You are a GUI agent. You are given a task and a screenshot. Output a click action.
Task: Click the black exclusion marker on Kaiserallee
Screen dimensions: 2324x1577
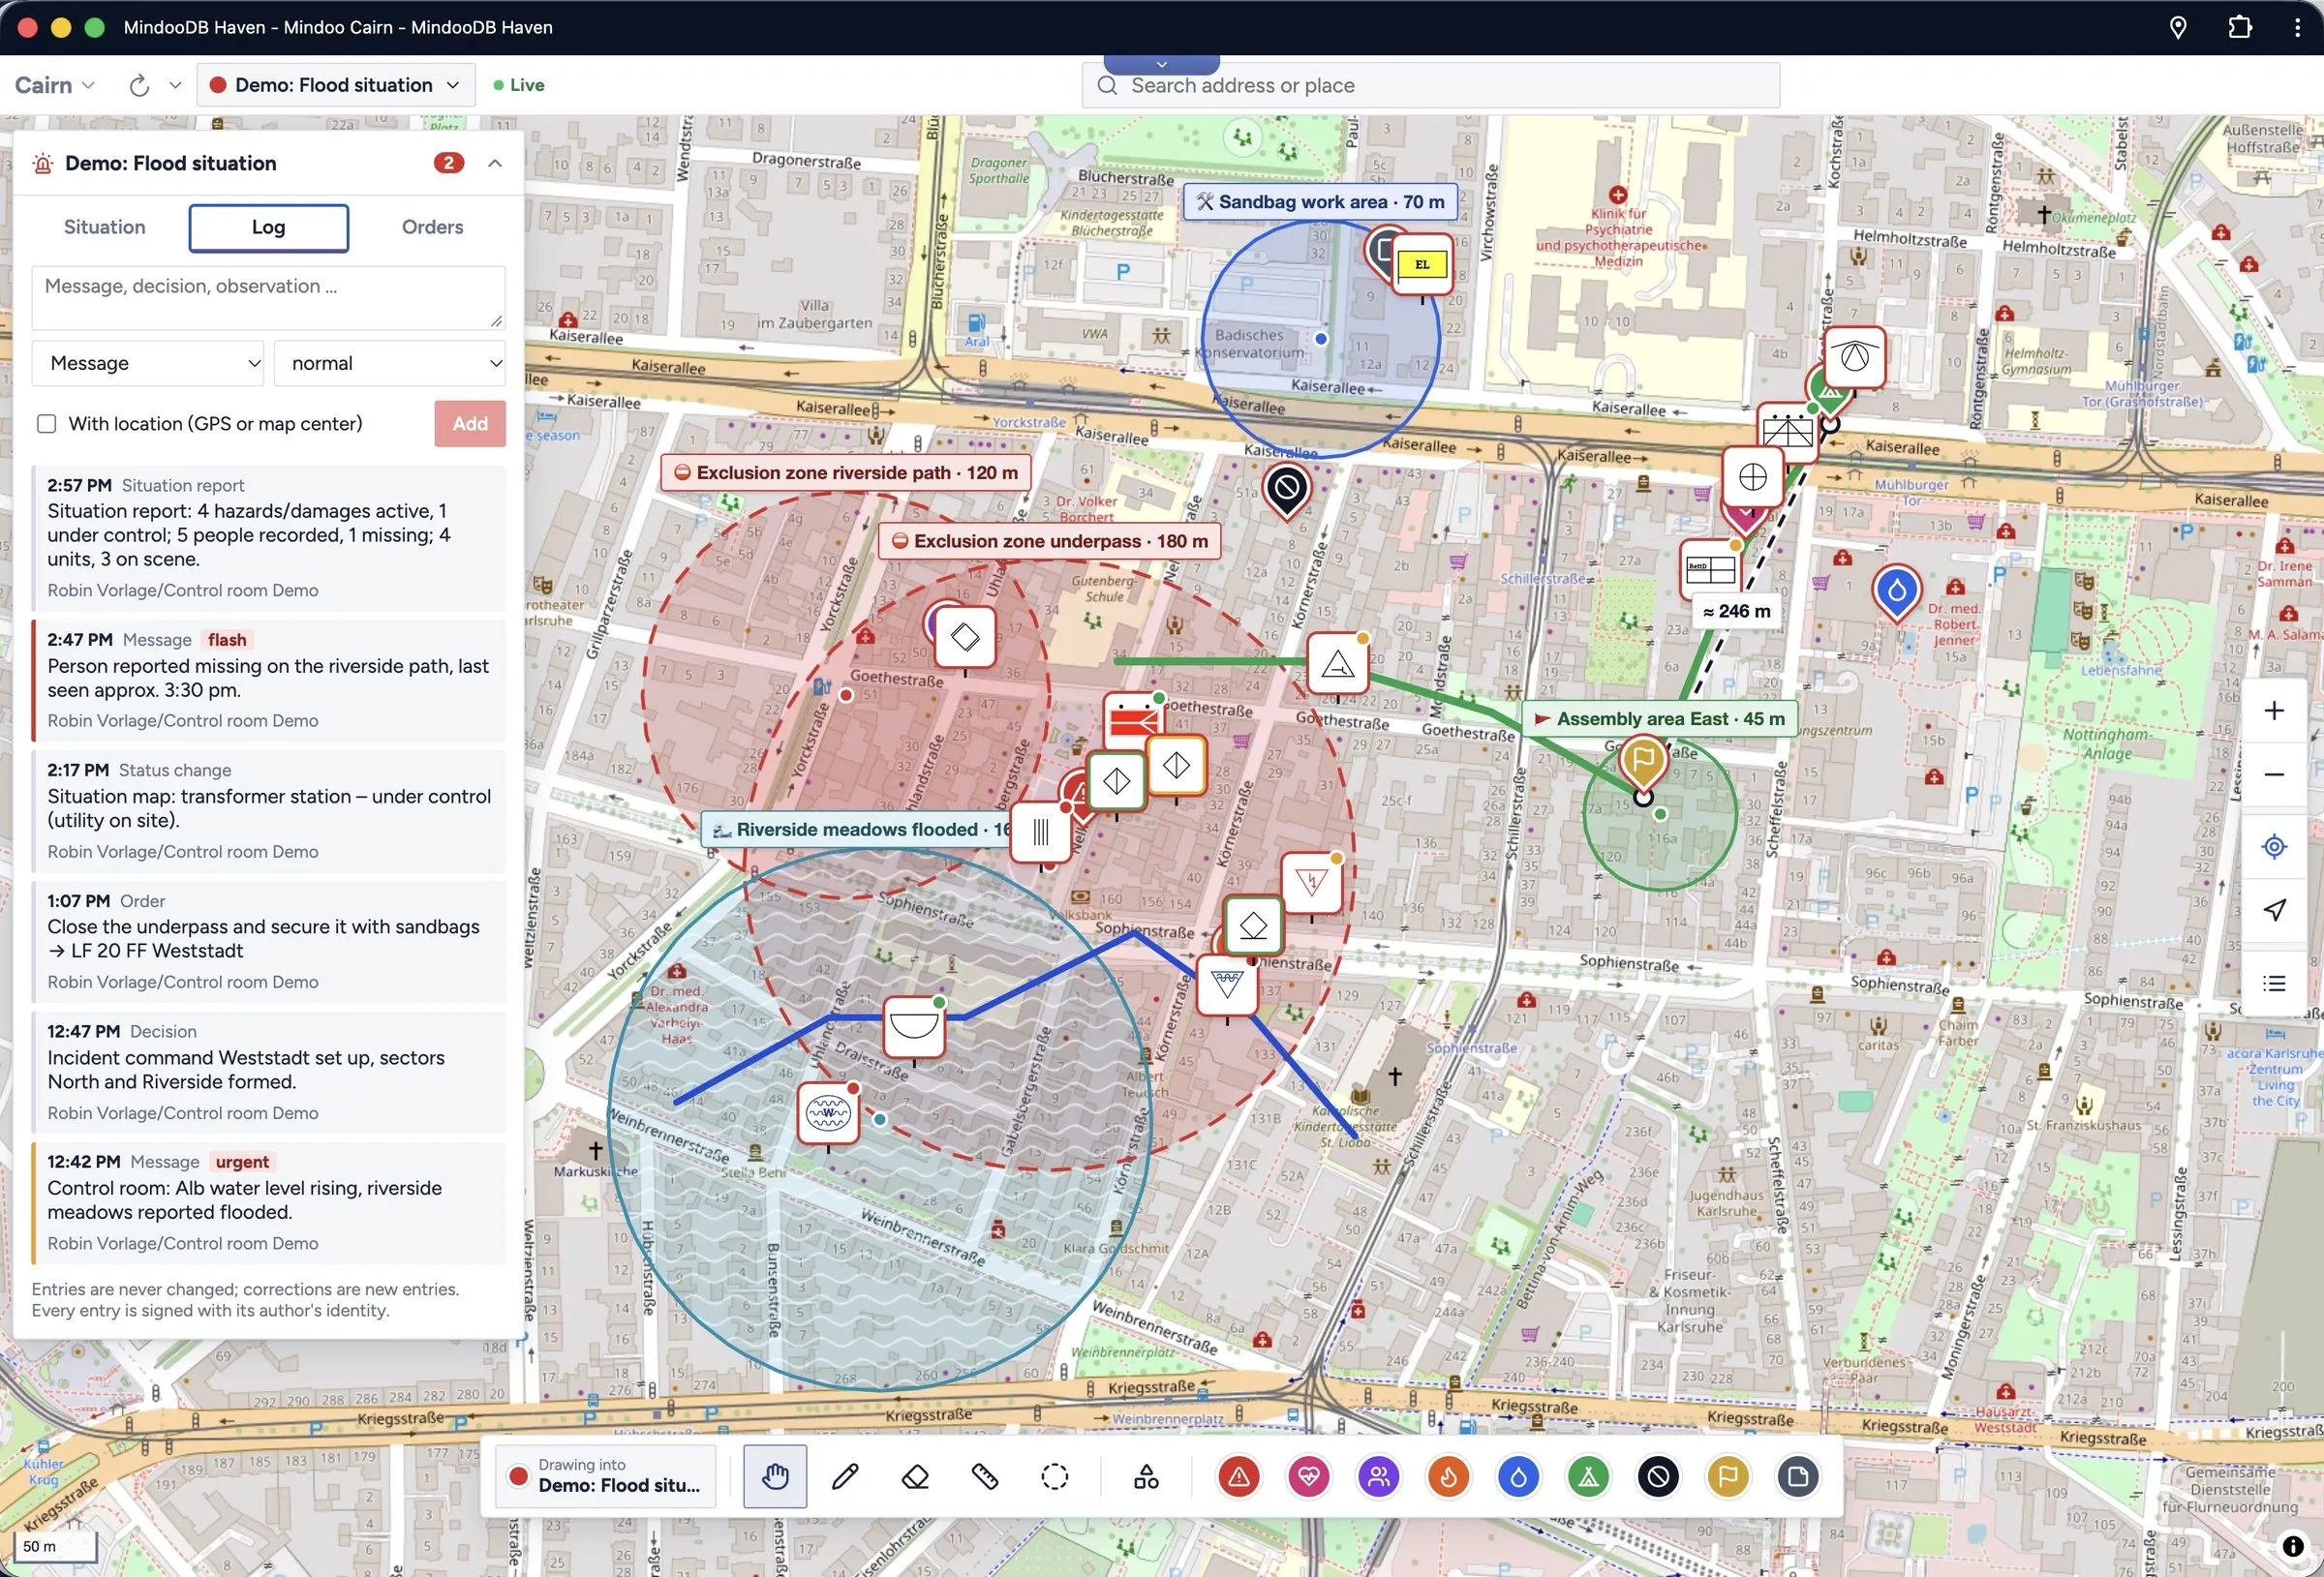point(1286,488)
